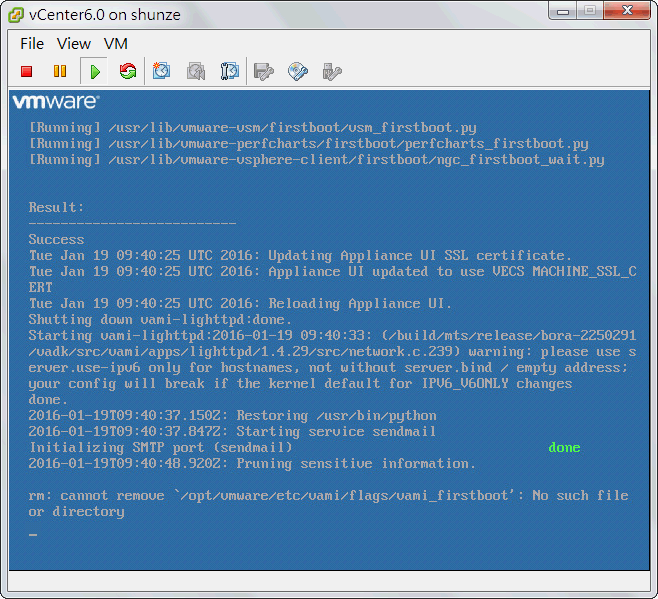Maximize the vCenter6.0 console window
This screenshot has height=599, width=658.
[590, 11]
